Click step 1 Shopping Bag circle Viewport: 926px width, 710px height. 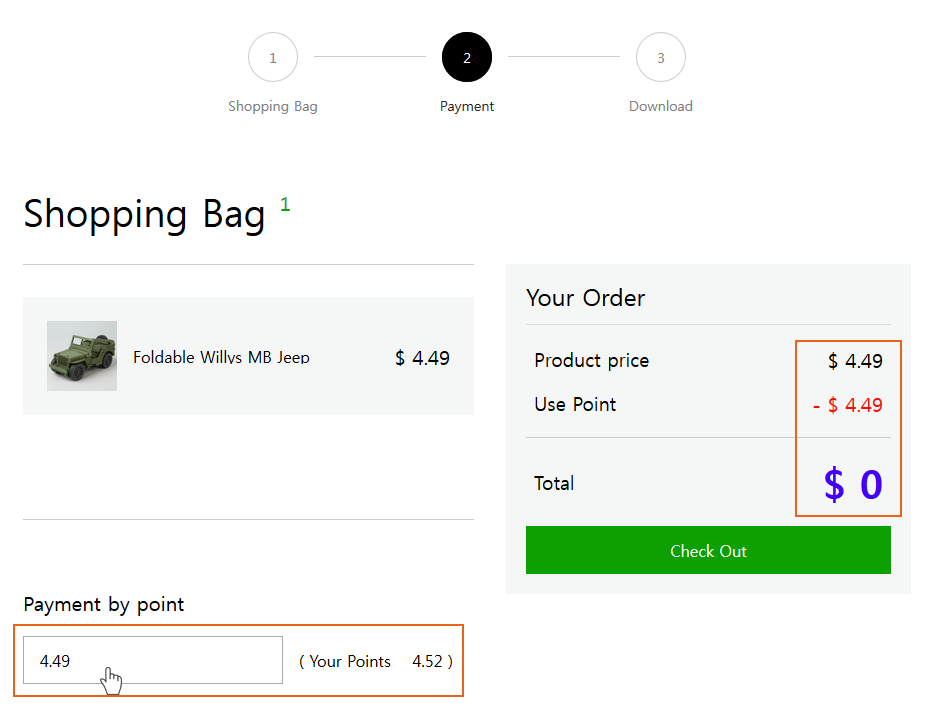pyautogui.click(x=273, y=57)
